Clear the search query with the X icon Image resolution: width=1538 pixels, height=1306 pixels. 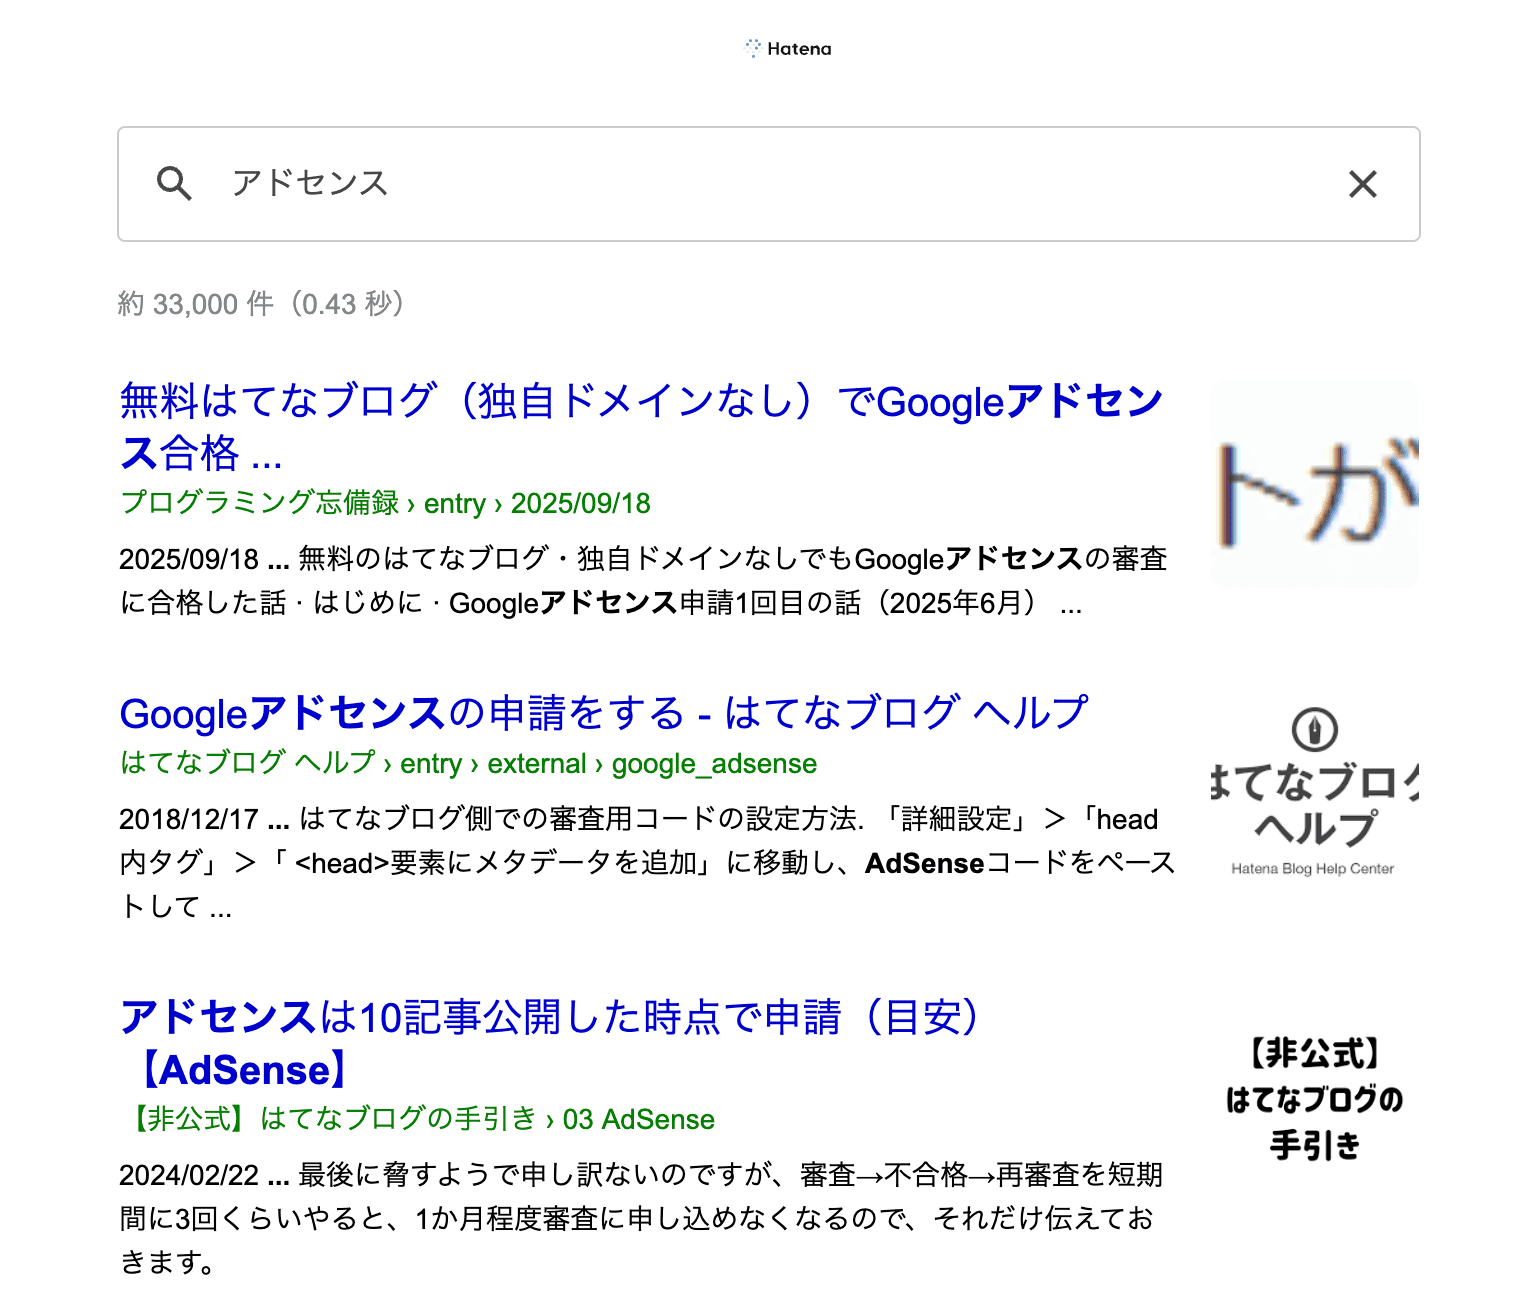1362,184
